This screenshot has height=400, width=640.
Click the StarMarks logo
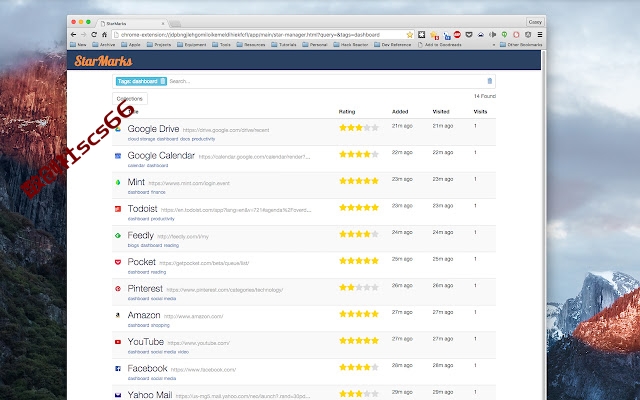(x=103, y=61)
